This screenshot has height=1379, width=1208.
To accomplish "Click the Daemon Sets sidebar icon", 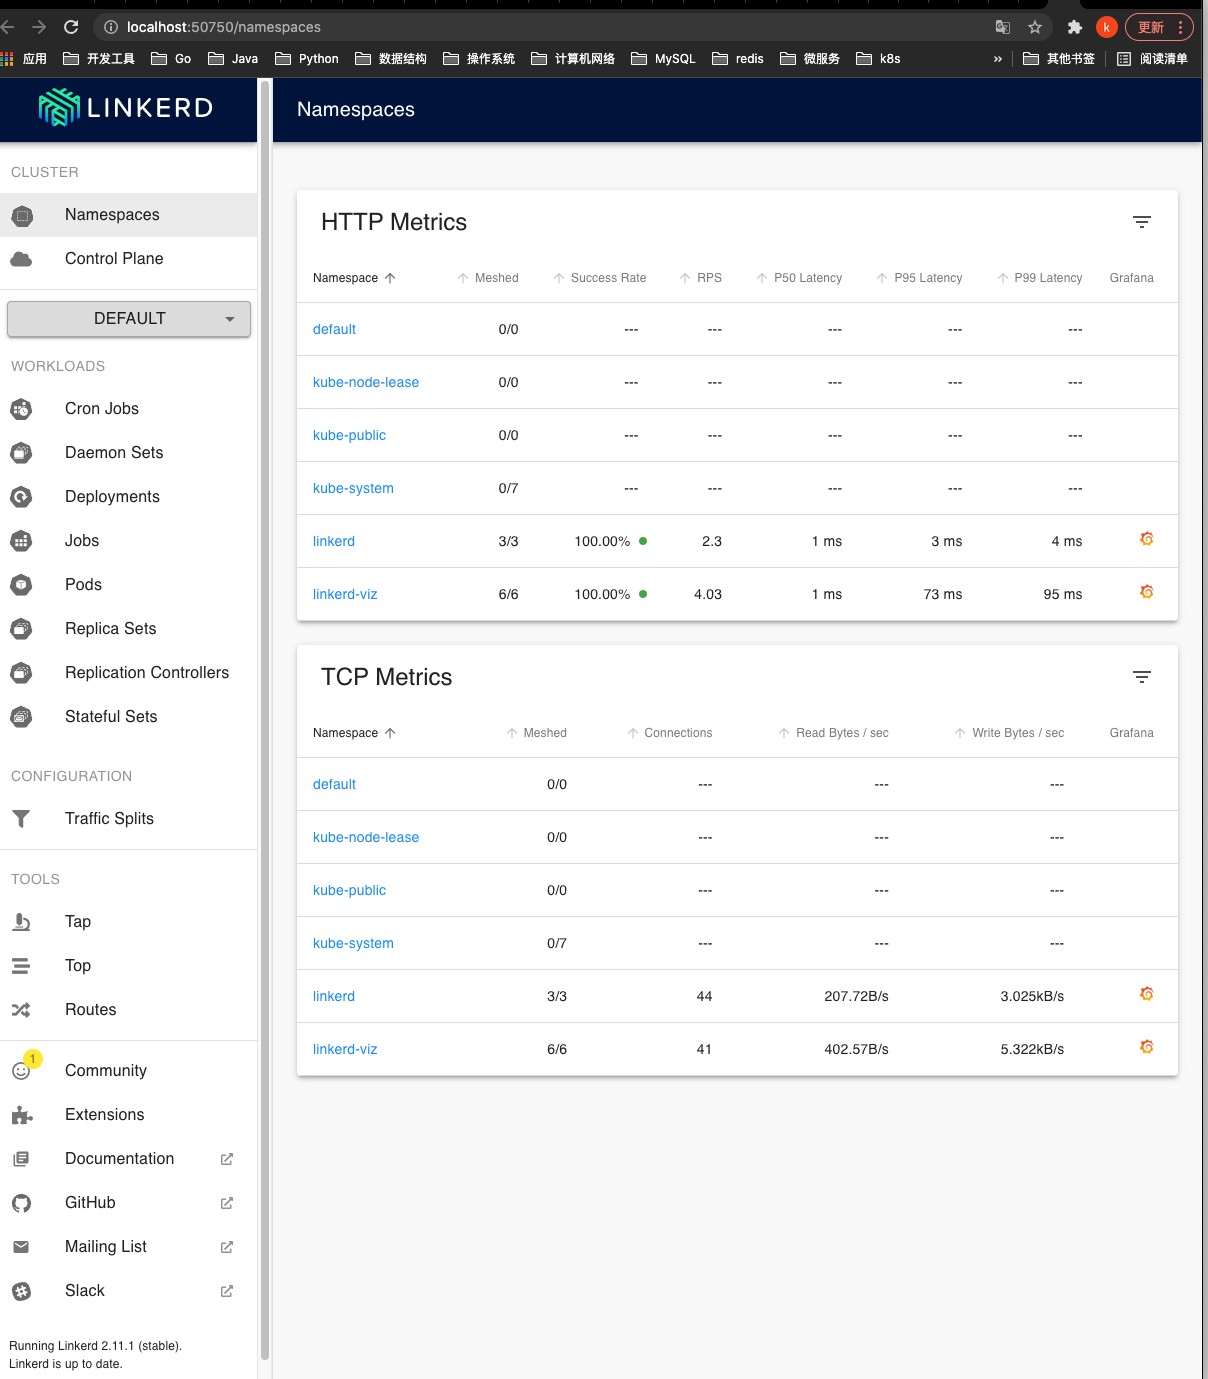I will pos(21,453).
